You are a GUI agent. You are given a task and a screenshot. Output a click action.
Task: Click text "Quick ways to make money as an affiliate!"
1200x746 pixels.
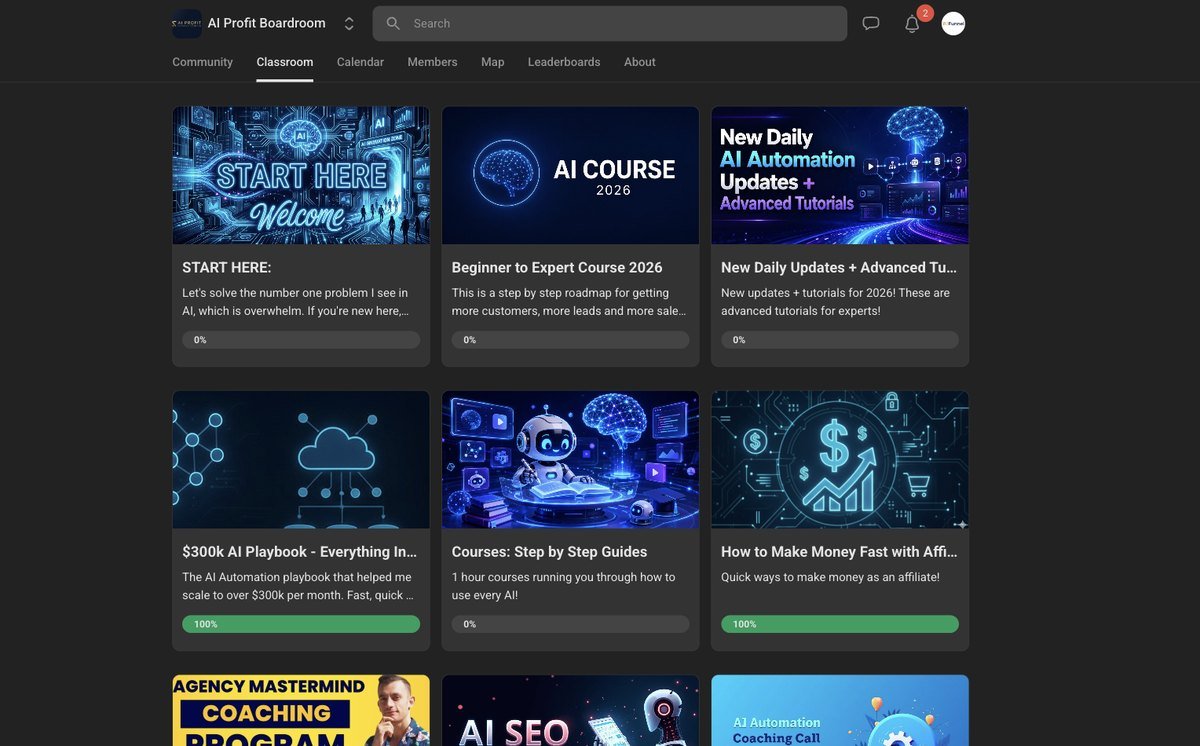tap(830, 577)
